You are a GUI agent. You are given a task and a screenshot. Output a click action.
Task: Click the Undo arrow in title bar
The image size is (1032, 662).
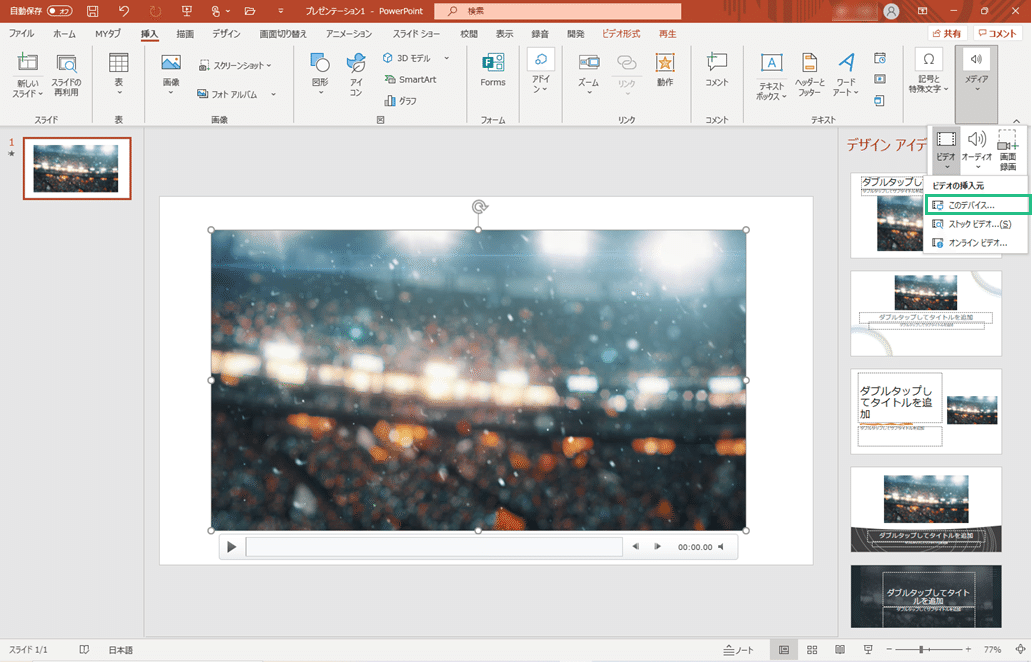pyautogui.click(x=124, y=11)
